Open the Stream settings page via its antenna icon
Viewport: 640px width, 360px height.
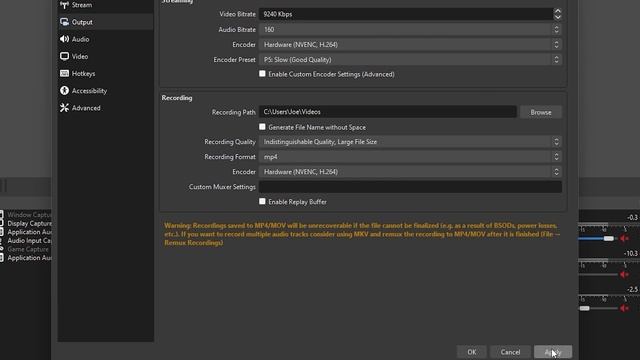click(64, 5)
